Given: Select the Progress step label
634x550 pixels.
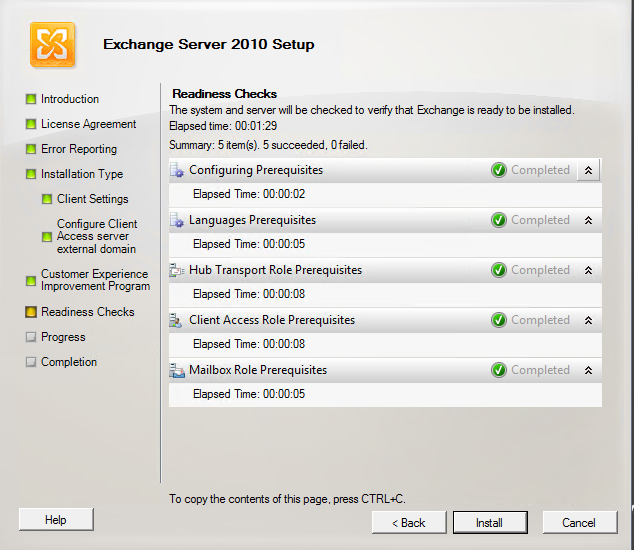Looking at the screenshot, I should (63, 337).
